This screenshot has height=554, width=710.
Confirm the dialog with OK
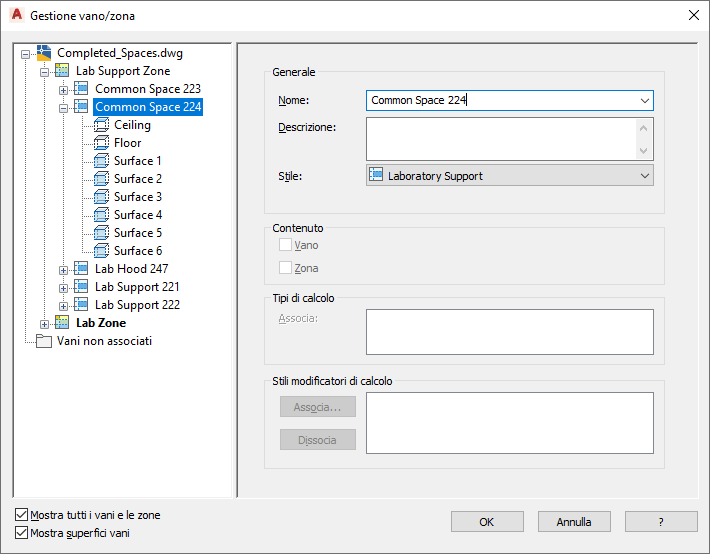[487, 522]
